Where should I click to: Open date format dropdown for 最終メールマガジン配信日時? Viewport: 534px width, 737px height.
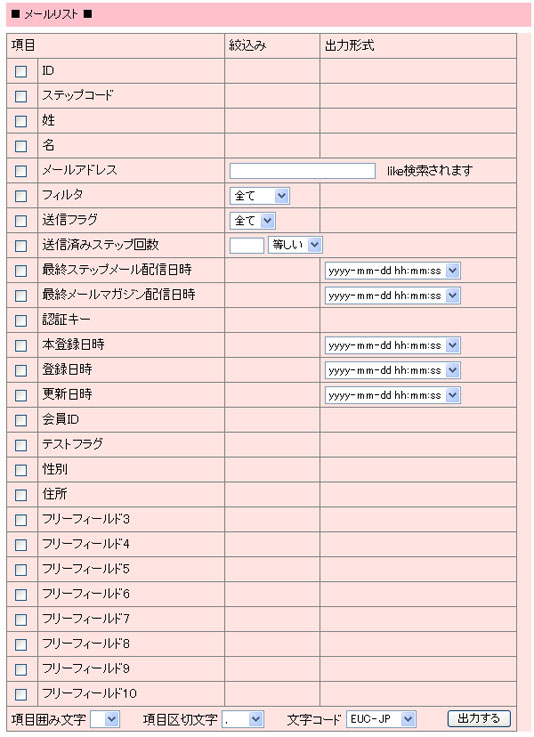pyautogui.click(x=393, y=296)
